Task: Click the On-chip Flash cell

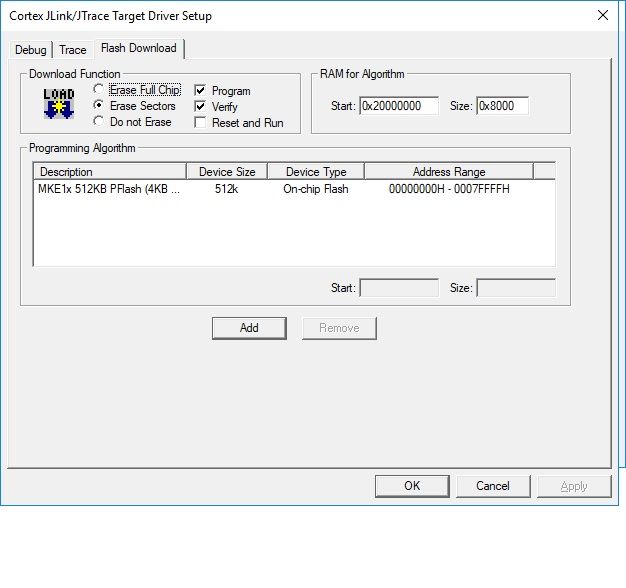Action: [315, 189]
